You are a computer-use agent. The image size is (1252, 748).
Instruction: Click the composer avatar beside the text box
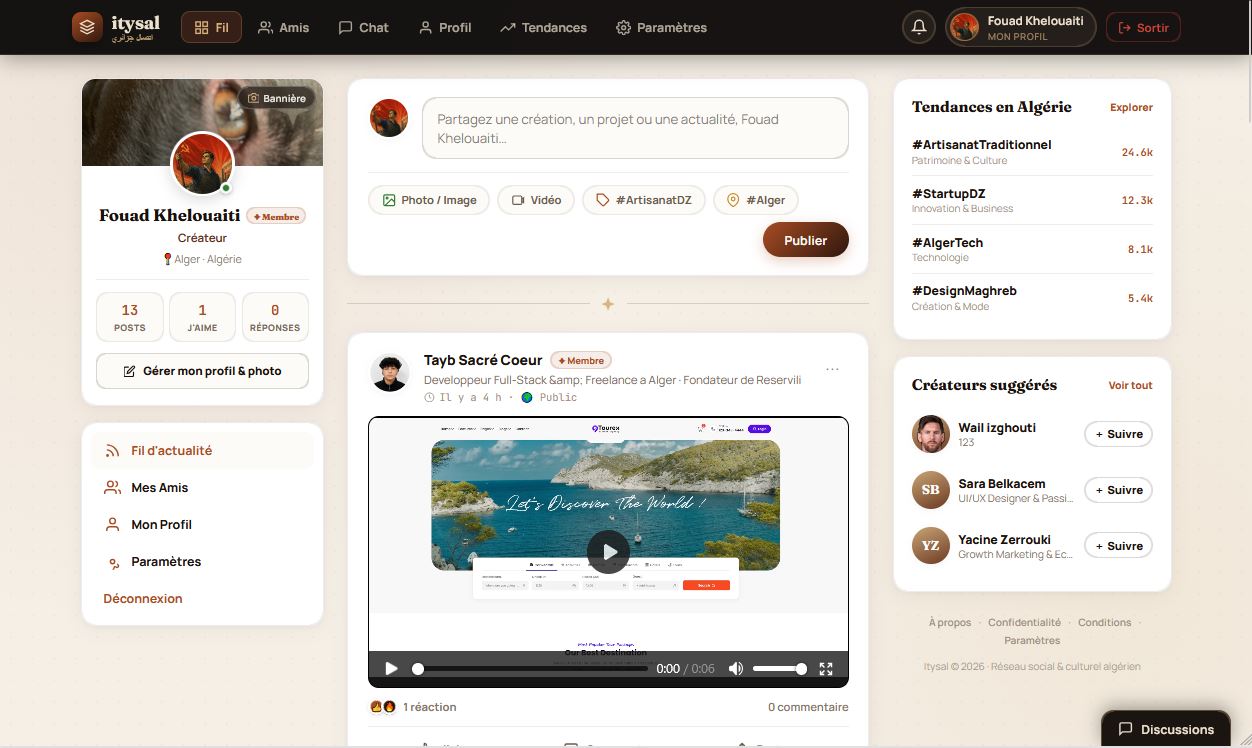[389, 118]
